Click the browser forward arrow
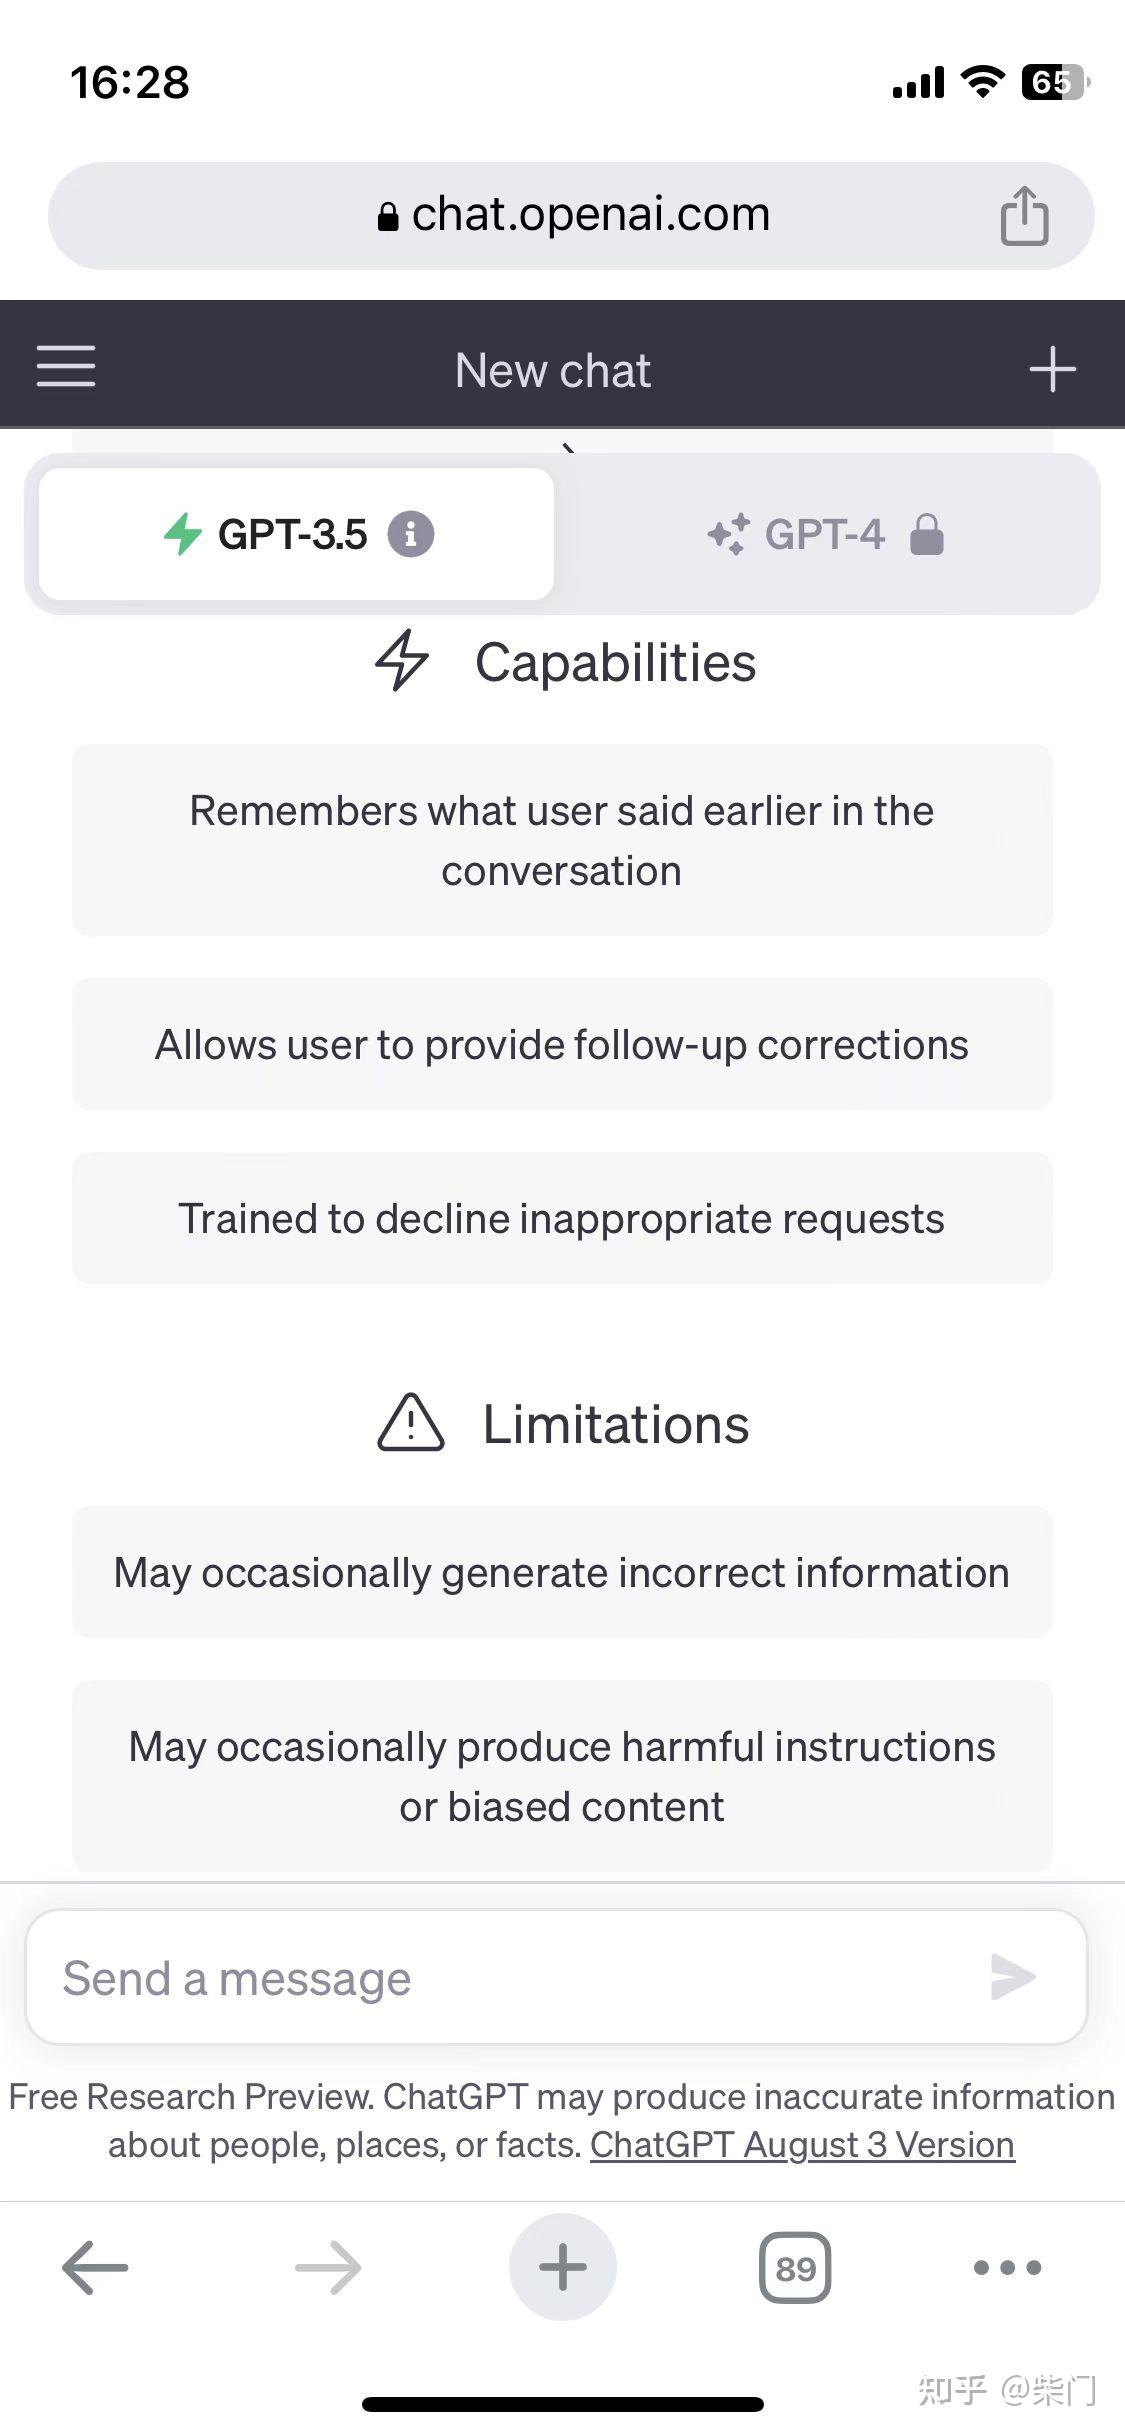Viewport: 1125px width, 2436px height. click(328, 2267)
